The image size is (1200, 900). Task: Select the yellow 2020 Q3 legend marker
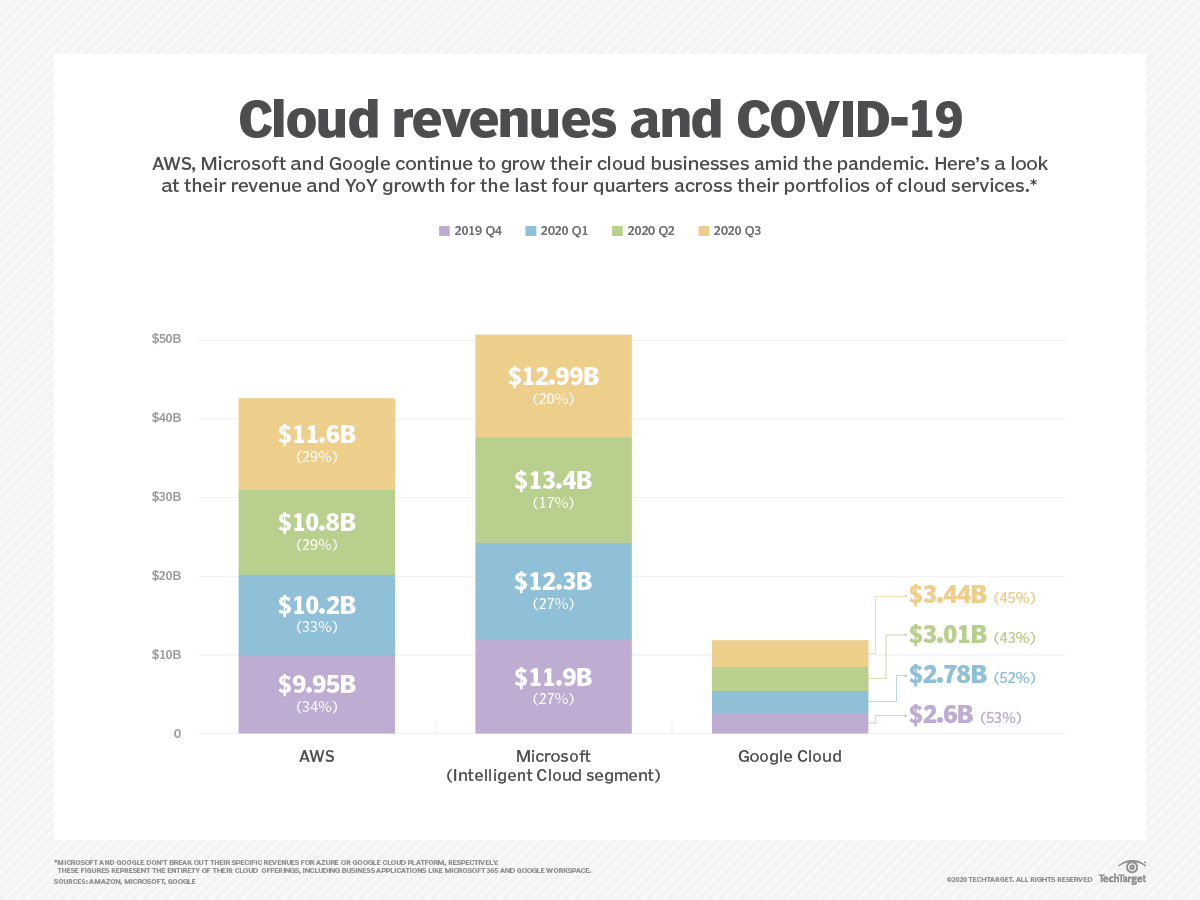703,230
